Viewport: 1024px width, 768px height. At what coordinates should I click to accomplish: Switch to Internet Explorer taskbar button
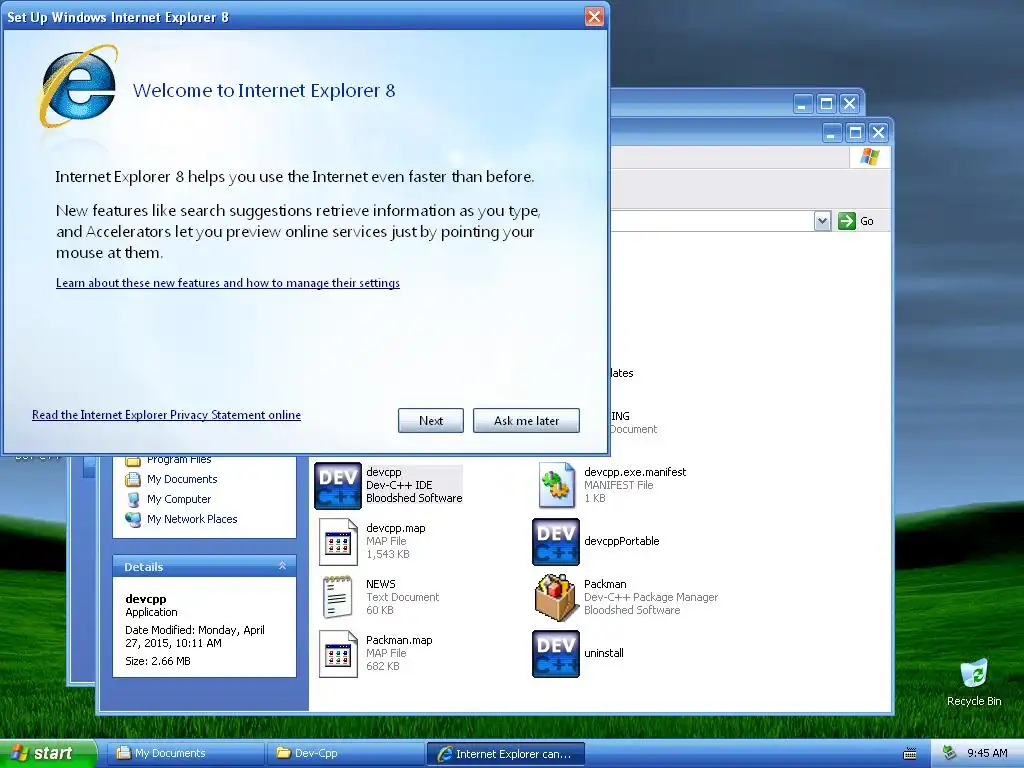[x=505, y=754]
